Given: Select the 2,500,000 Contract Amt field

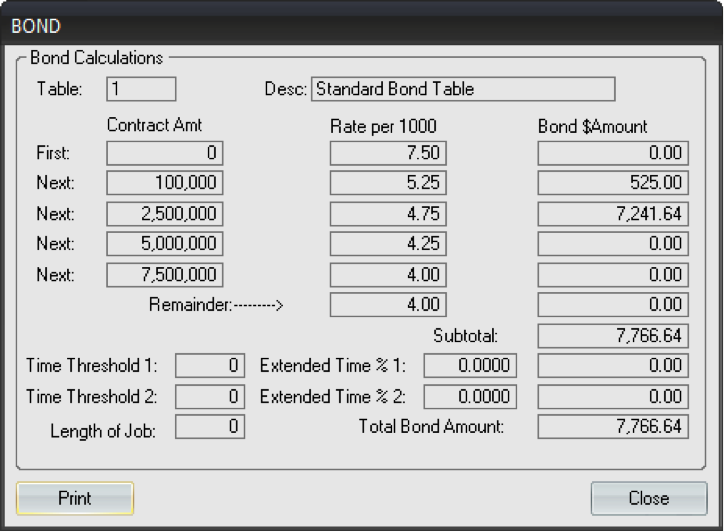Looking at the screenshot, I should [x=165, y=214].
